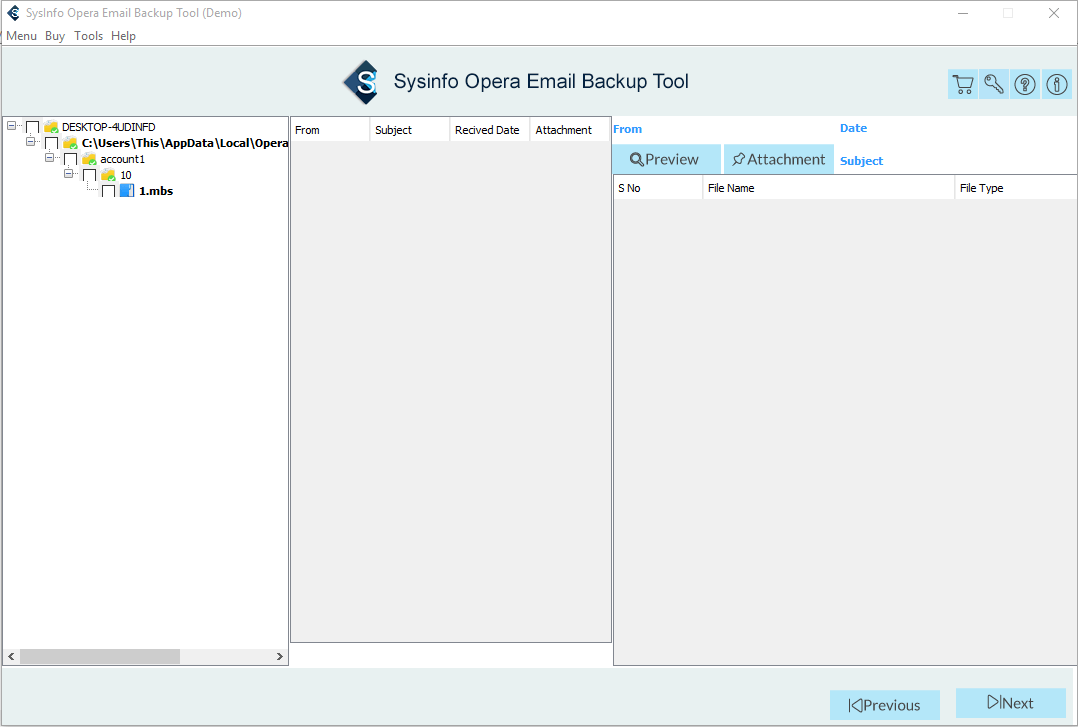The width and height of the screenshot is (1078, 727).
Task: Open the Menu menu
Action: click(21, 36)
